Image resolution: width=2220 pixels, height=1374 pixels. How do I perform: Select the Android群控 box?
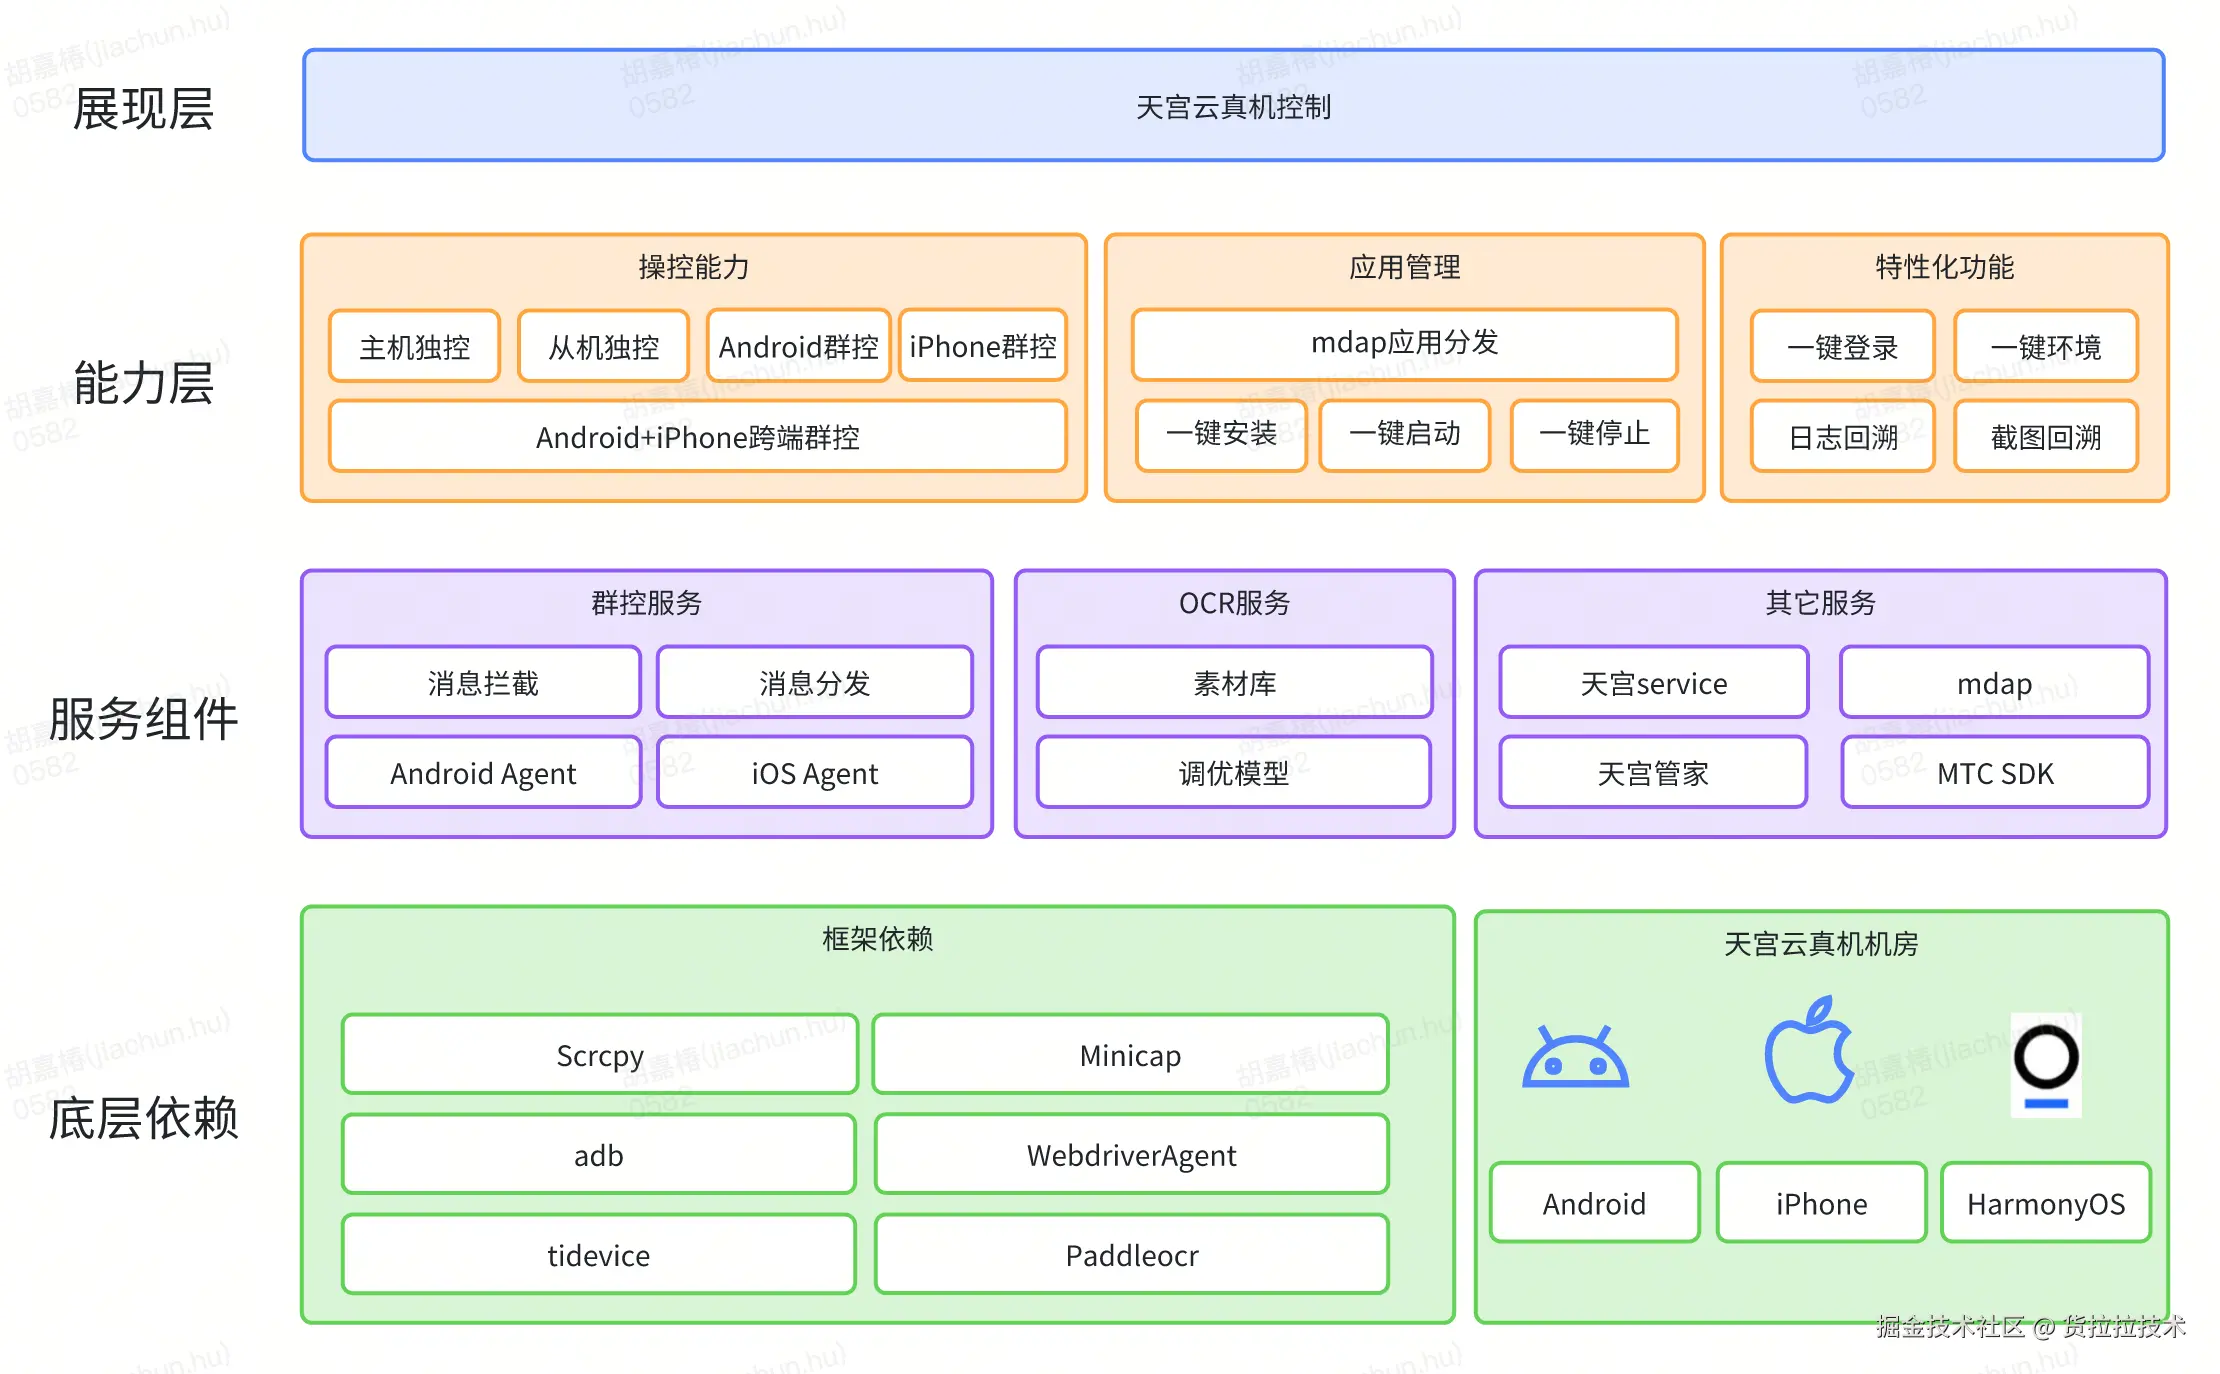[x=798, y=347]
